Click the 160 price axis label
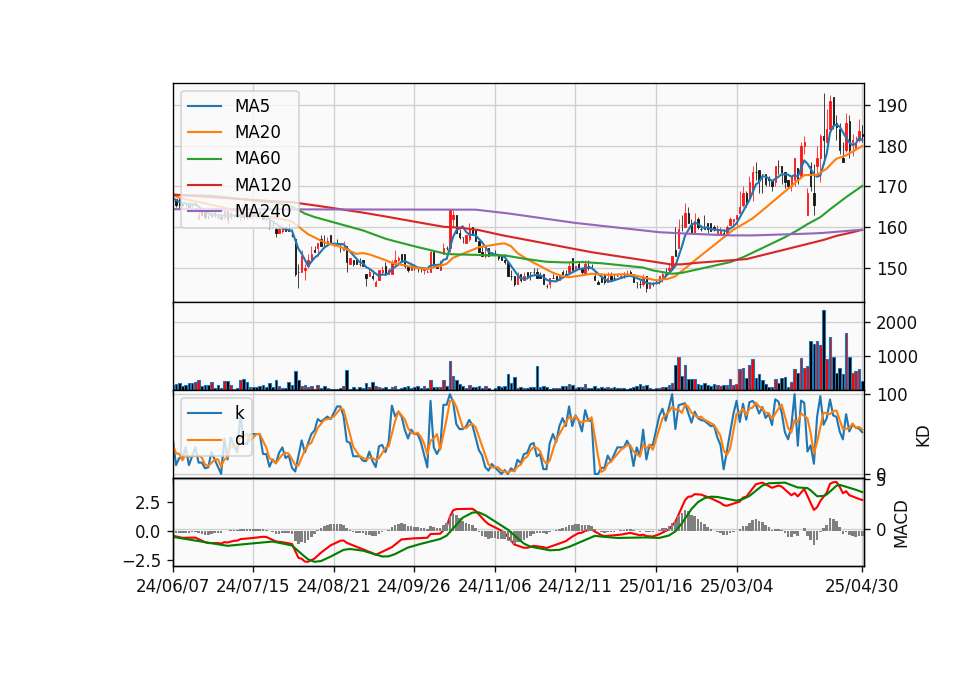 click(891, 228)
